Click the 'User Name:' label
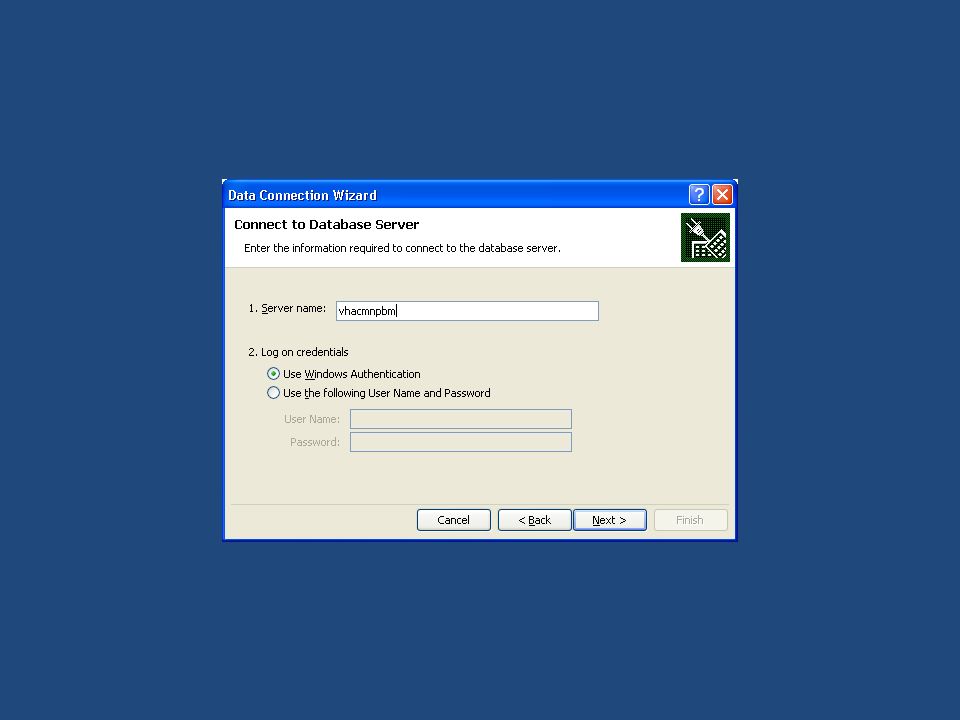Image resolution: width=960 pixels, height=720 pixels. click(x=312, y=419)
